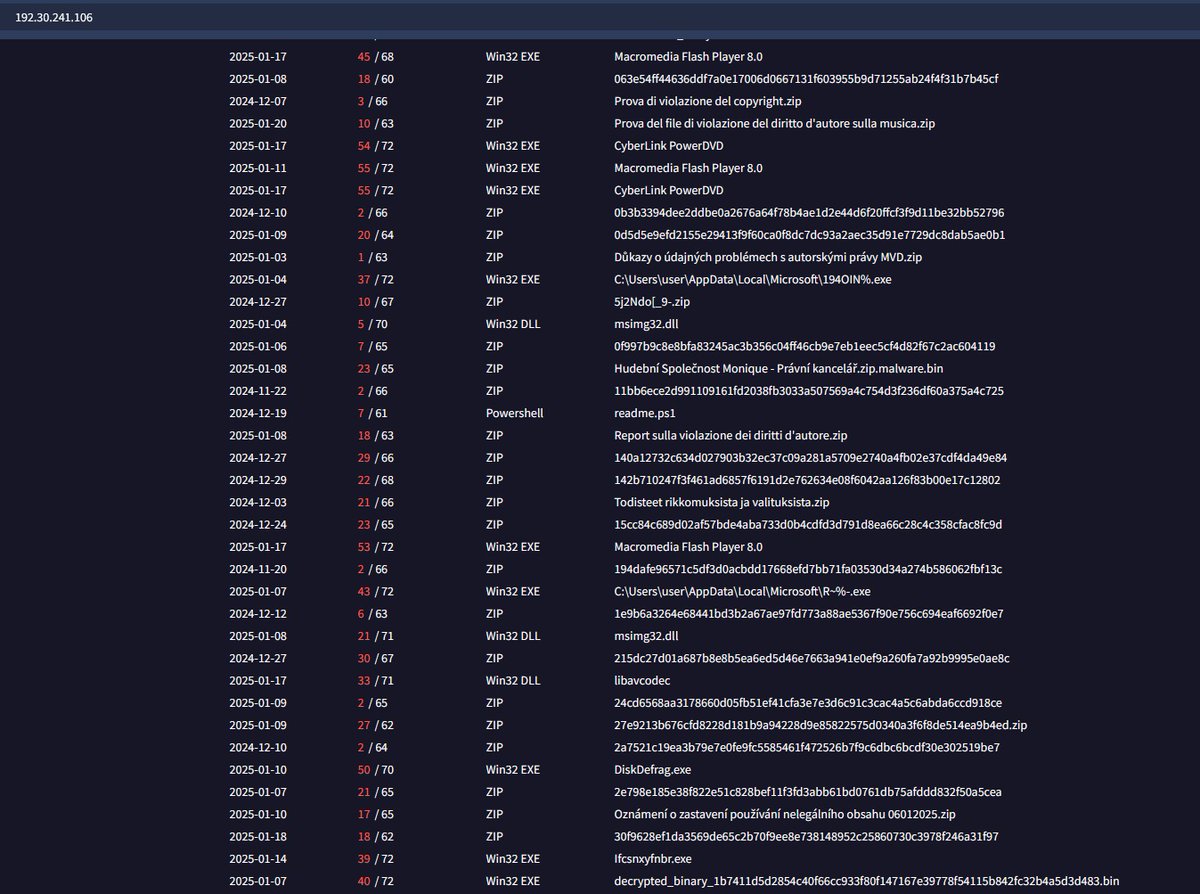Select the hash file name starting 063e54ff44636
Screen dimensions: 1200x894
806,79
